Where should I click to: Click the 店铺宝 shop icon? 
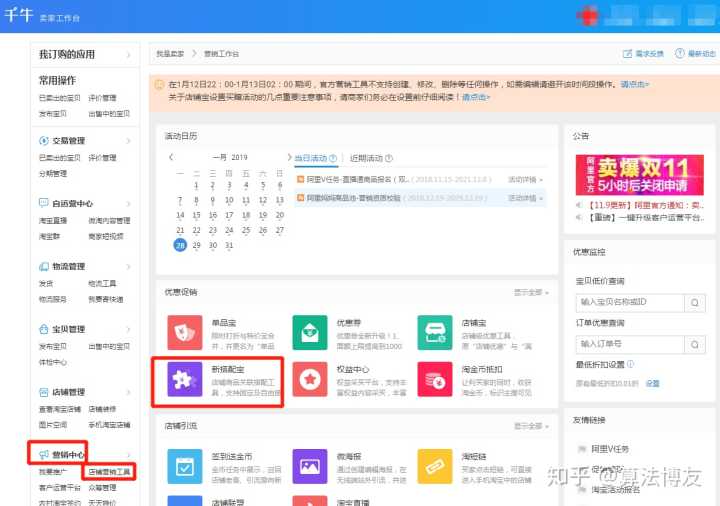click(x=435, y=332)
